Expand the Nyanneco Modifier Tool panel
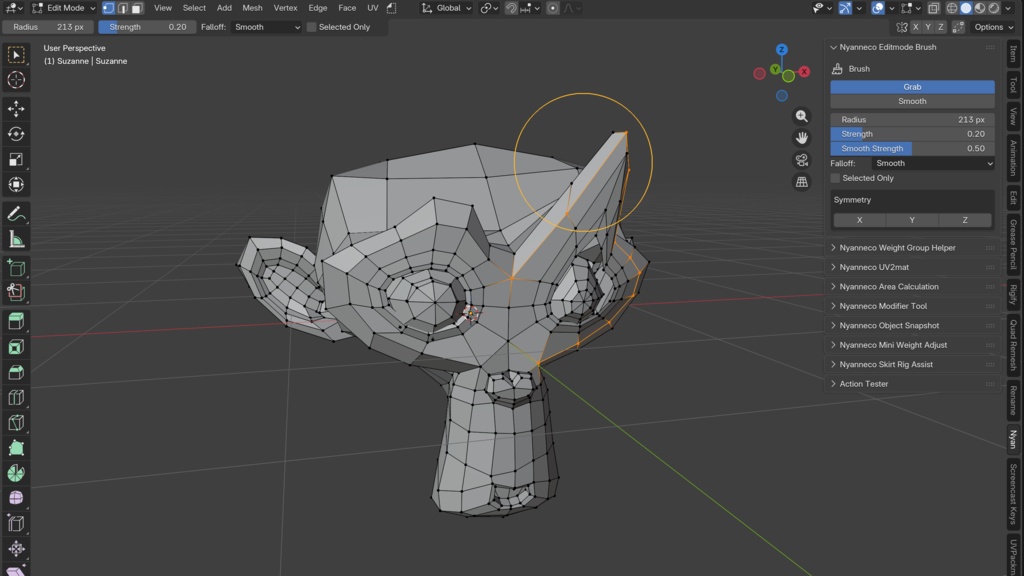This screenshot has width=1024, height=576. pyautogui.click(x=883, y=306)
